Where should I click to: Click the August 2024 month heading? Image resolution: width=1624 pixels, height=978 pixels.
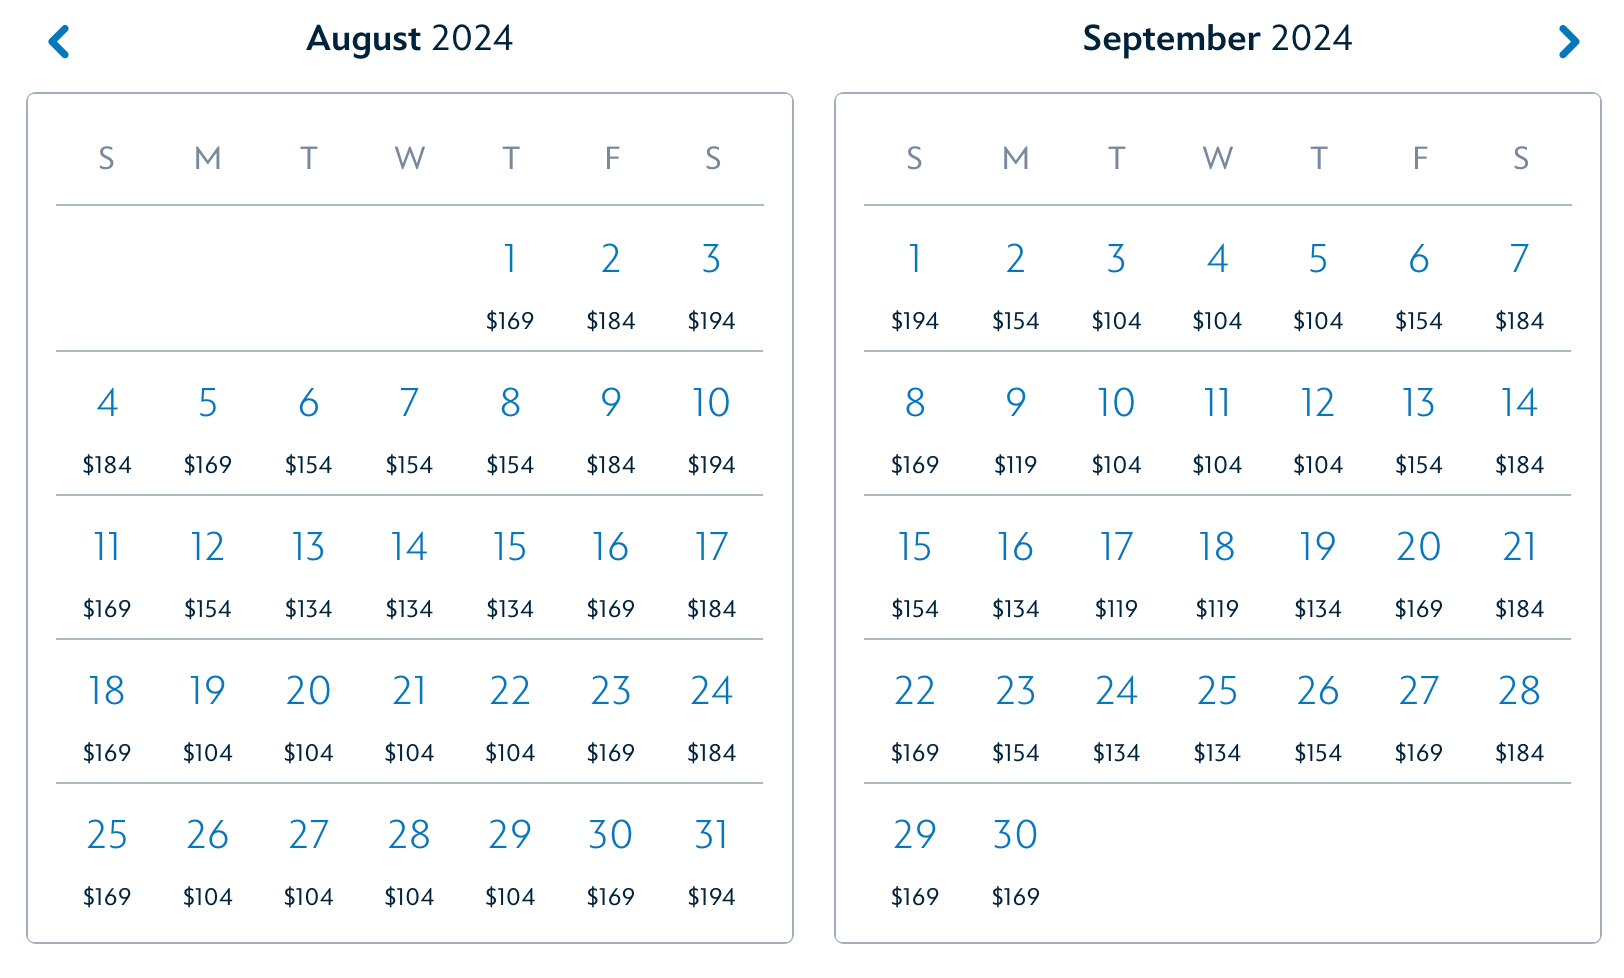pos(409,39)
